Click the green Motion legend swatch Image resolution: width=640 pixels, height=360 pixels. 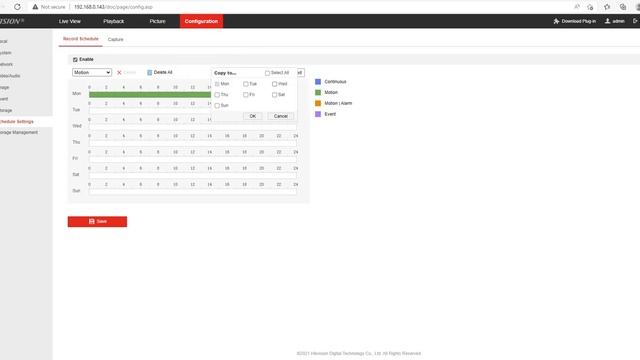[x=318, y=93]
